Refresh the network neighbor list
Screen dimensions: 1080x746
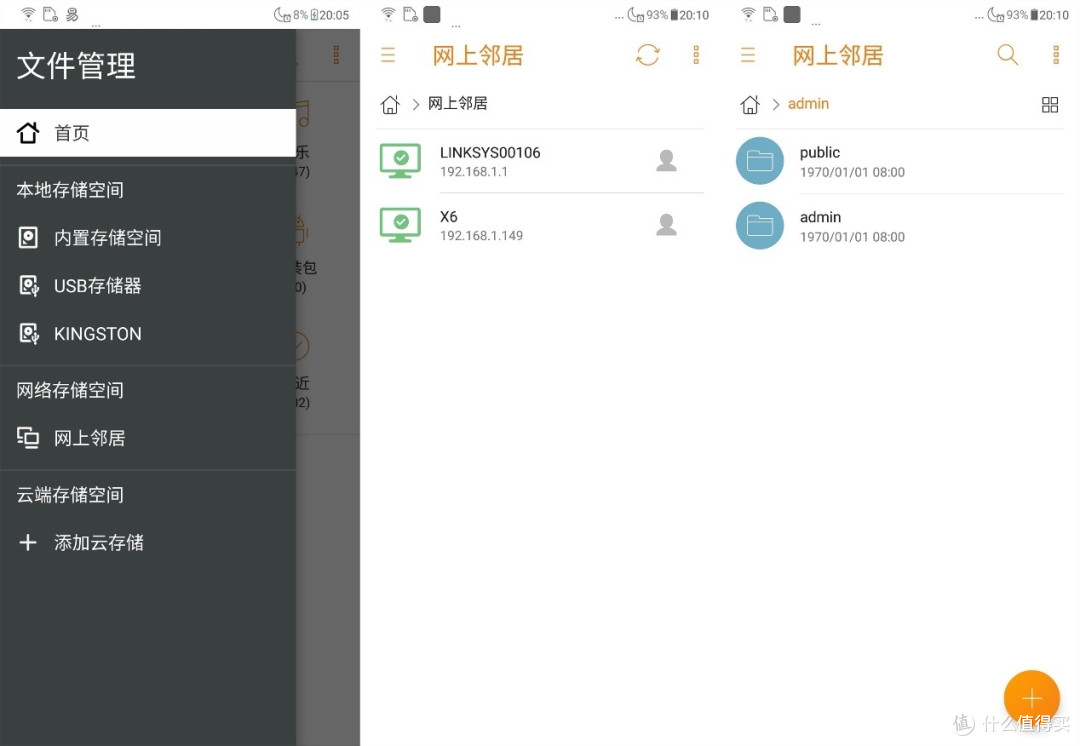click(x=647, y=54)
